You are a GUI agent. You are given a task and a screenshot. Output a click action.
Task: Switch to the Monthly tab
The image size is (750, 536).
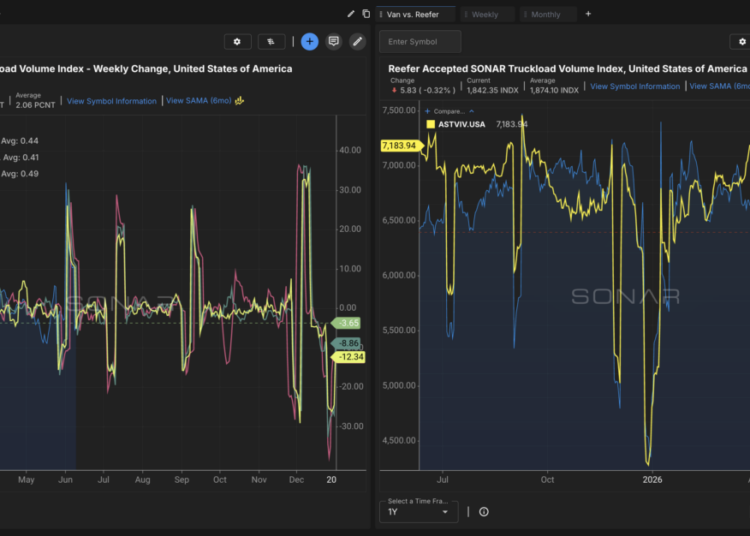coord(548,14)
